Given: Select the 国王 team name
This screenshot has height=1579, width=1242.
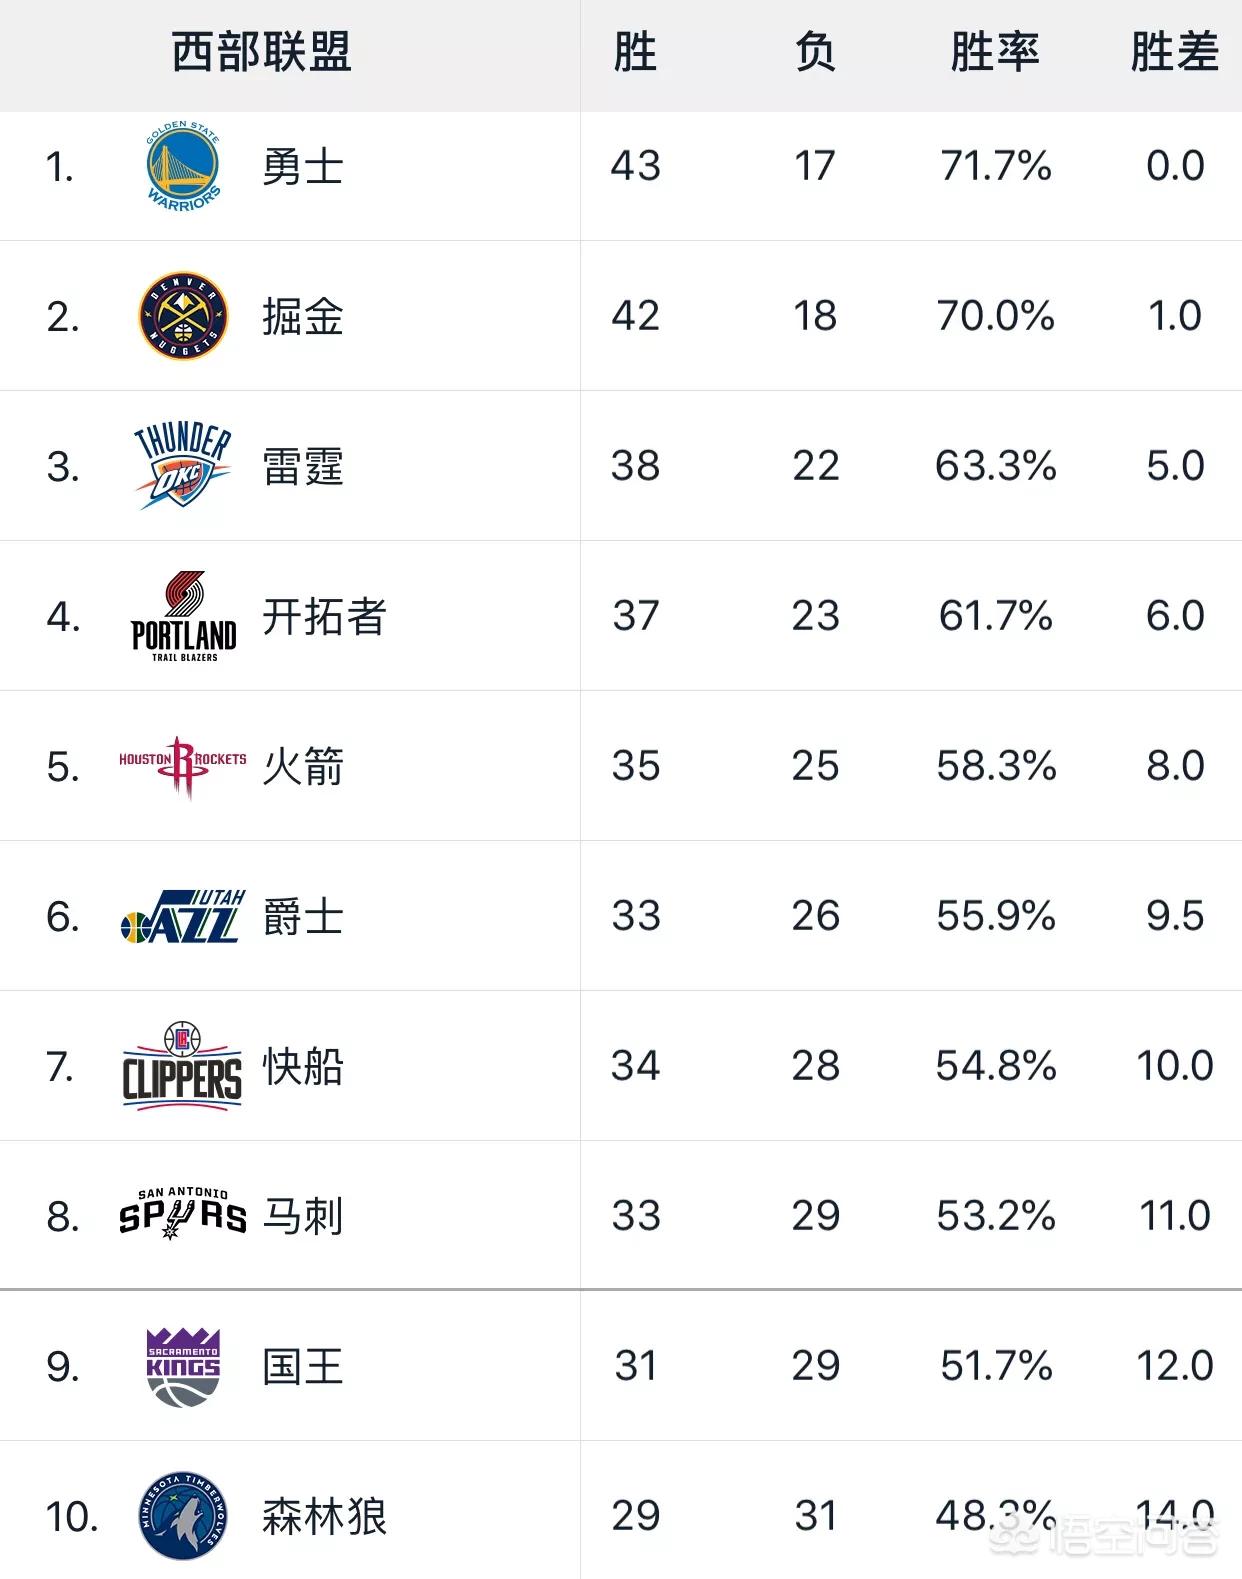Looking at the screenshot, I should [x=303, y=1366].
